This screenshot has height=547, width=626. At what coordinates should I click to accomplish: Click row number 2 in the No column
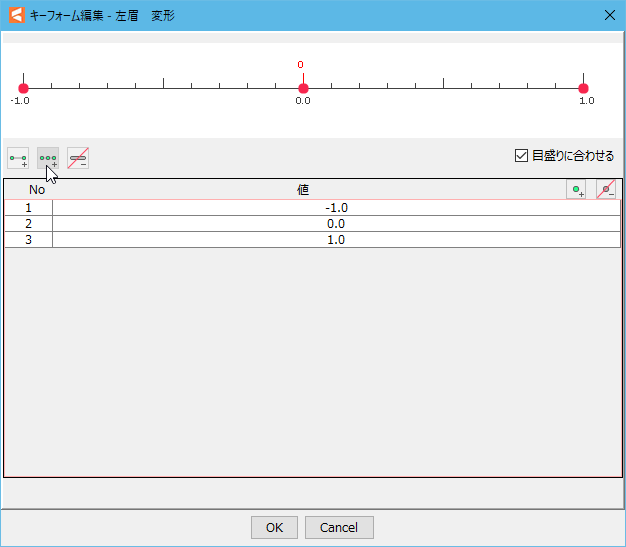pos(28,224)
